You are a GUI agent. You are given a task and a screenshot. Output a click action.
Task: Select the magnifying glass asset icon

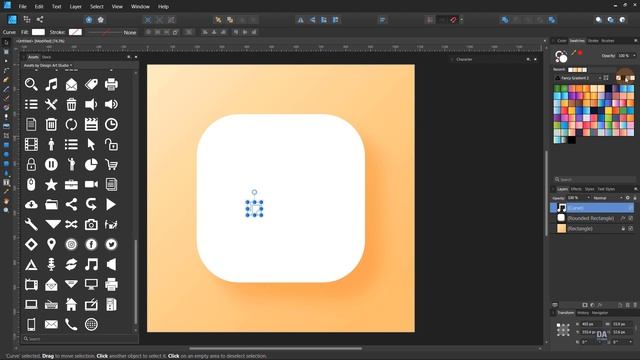(31, 84)
